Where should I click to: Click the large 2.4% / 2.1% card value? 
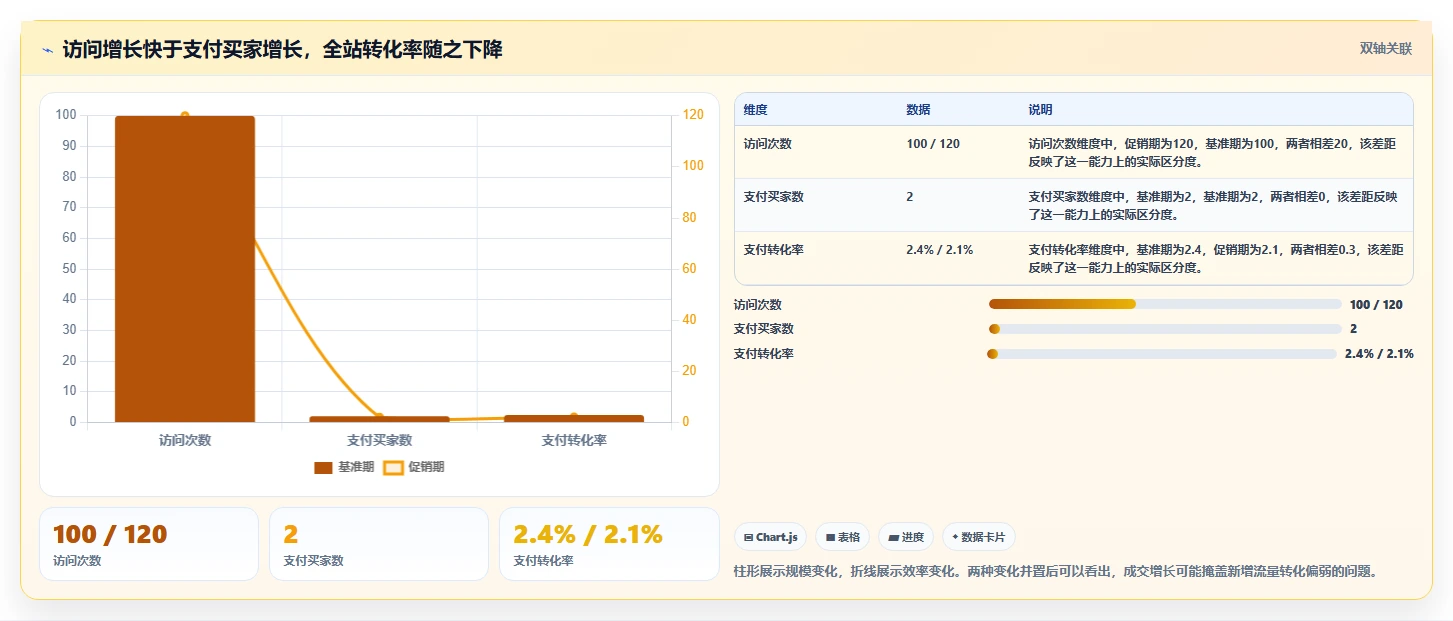588,535
